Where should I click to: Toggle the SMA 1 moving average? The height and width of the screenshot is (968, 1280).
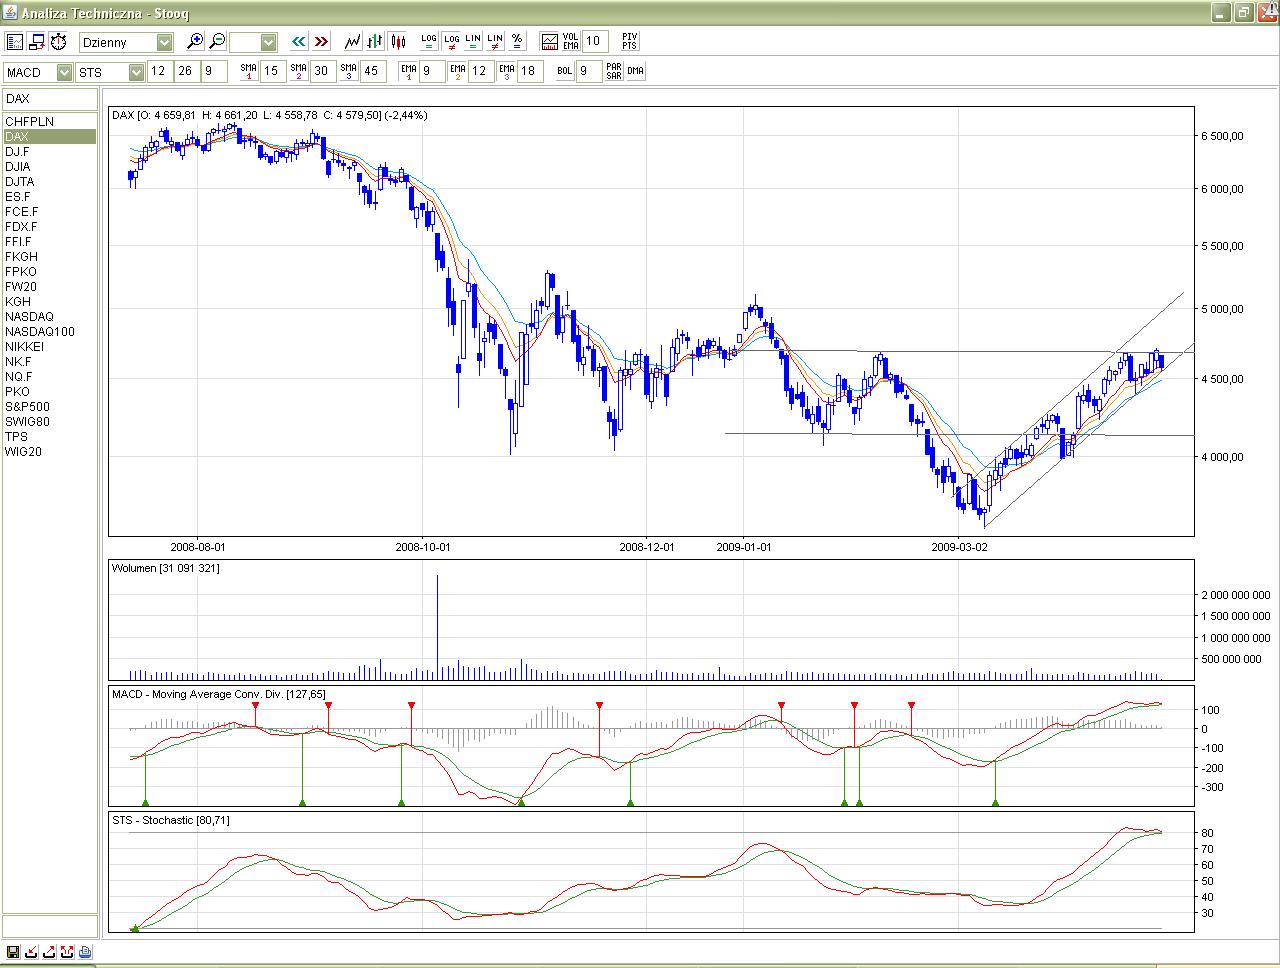(x=248, y=71)
